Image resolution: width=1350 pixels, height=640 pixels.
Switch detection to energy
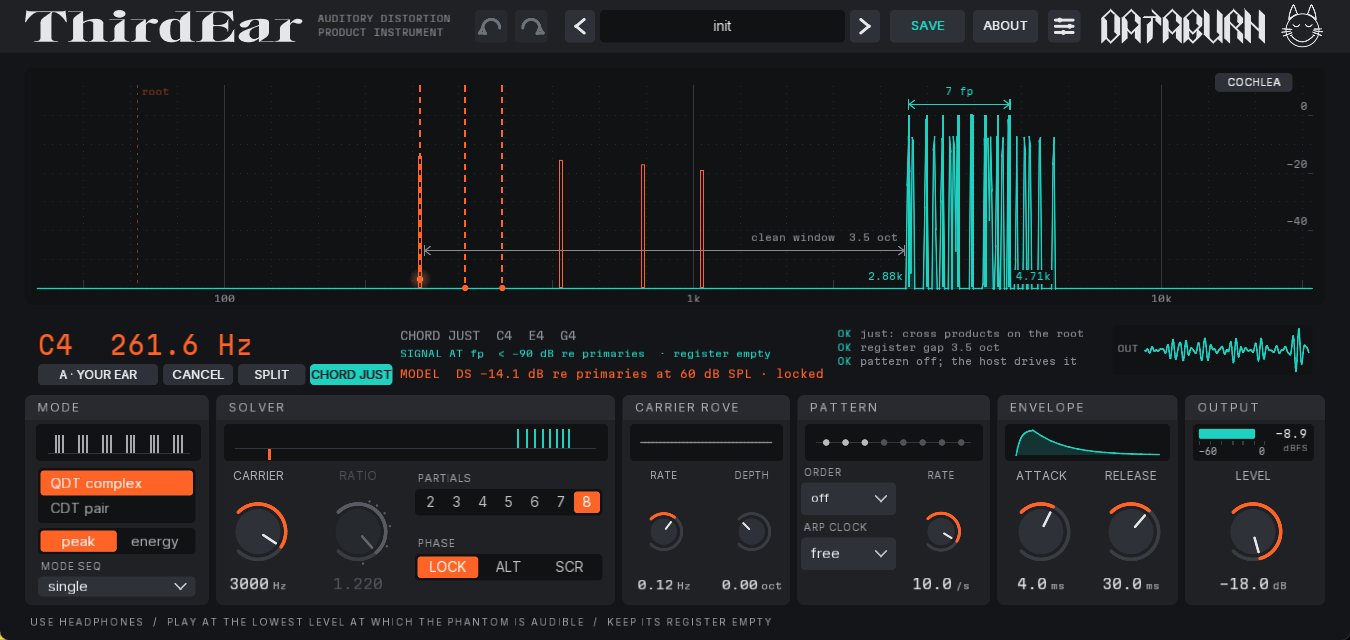coord(155,542)
